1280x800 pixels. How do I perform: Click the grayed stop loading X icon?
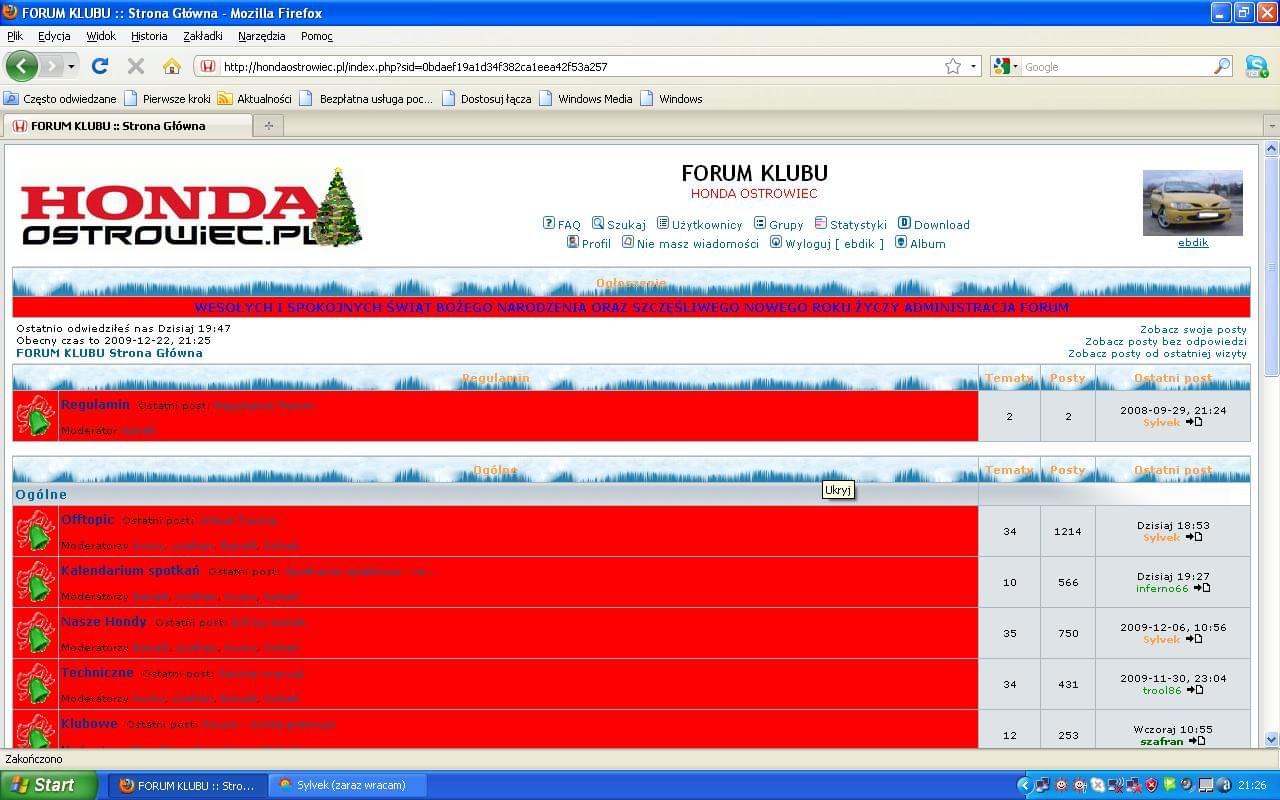[x=136, y=66]
